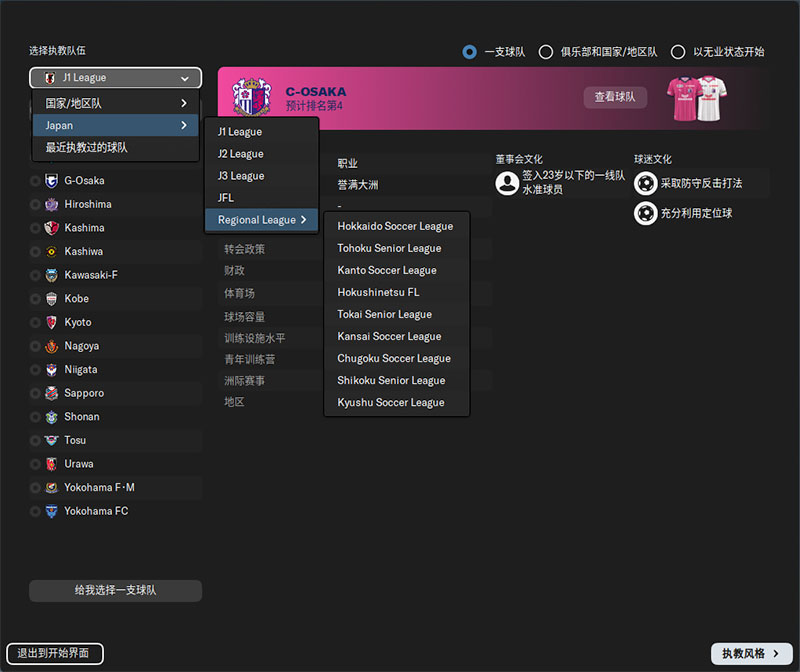Click the C-Osaka crest in the banner
This screenshot has height=672, width=800.
251,97
